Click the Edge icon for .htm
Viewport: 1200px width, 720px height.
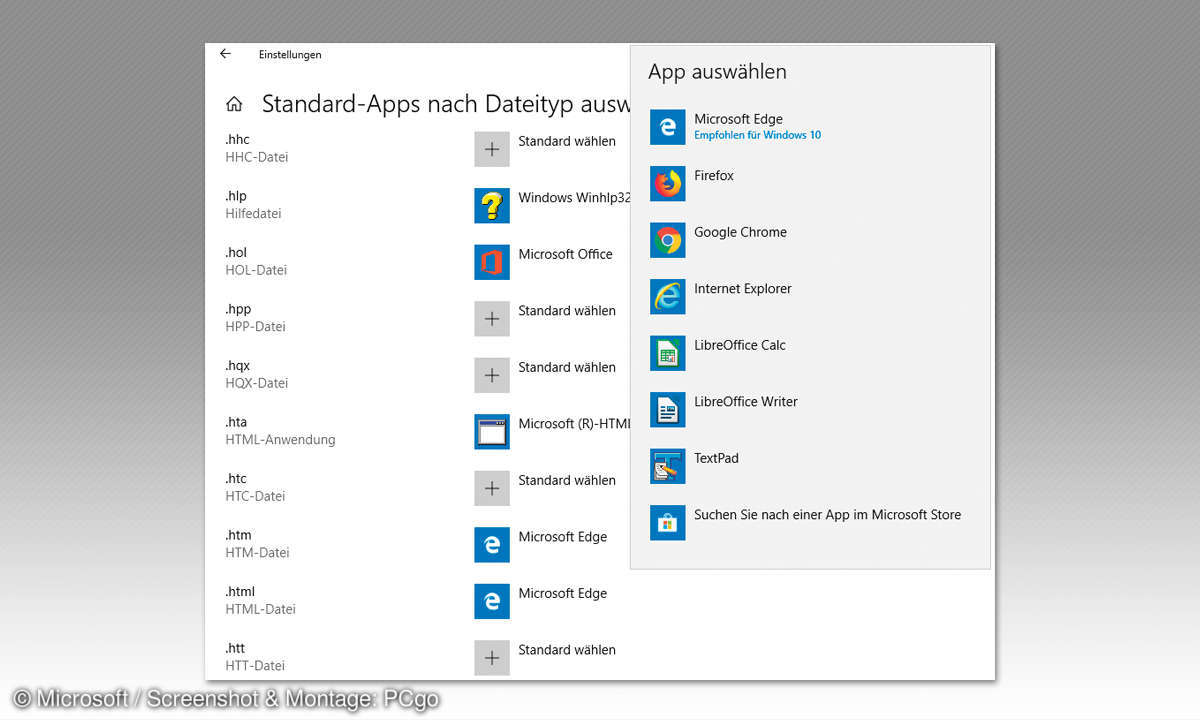pos(492,544)
